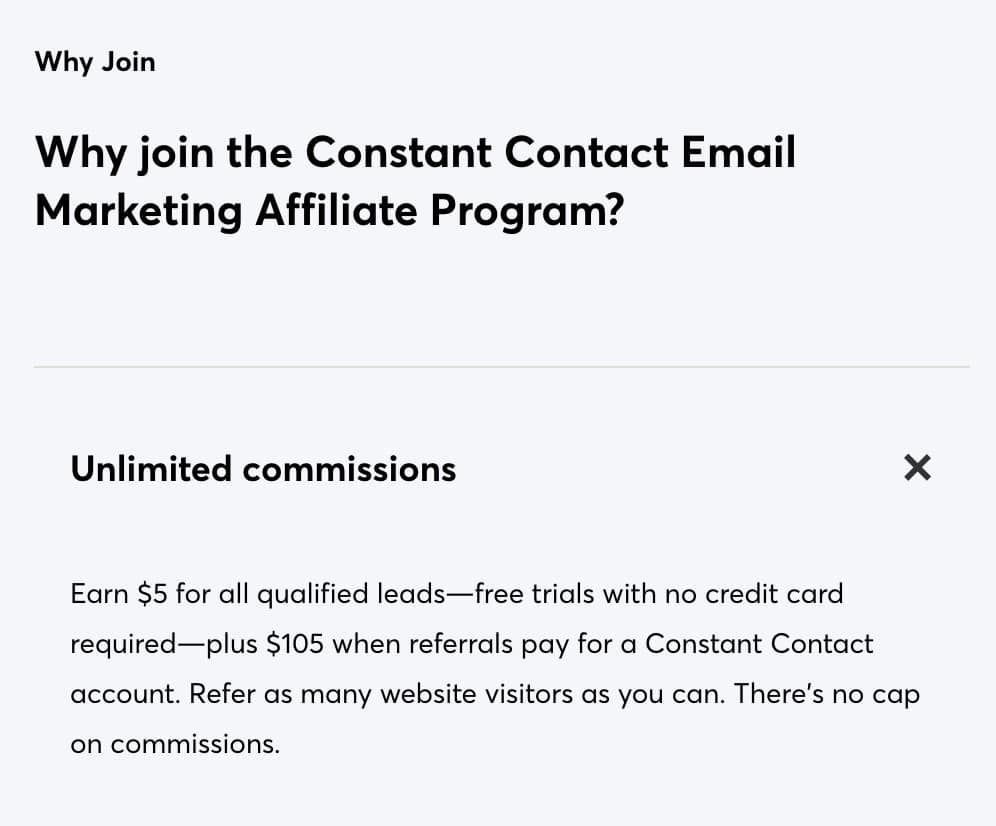Select the Why Join section label

pos(95,62)
